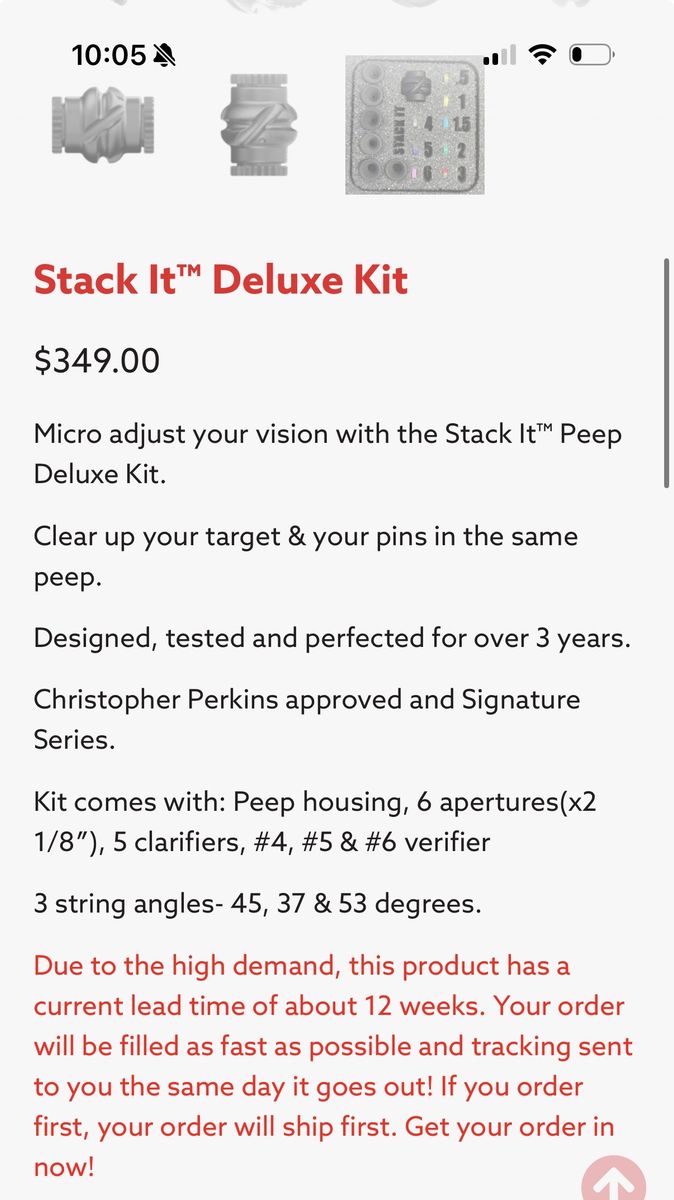Viewport: 674px width, 1200px height.
Task: Tap the 10:05 clock in status bar
Action: pyautogui.click(x=109, y=56)
